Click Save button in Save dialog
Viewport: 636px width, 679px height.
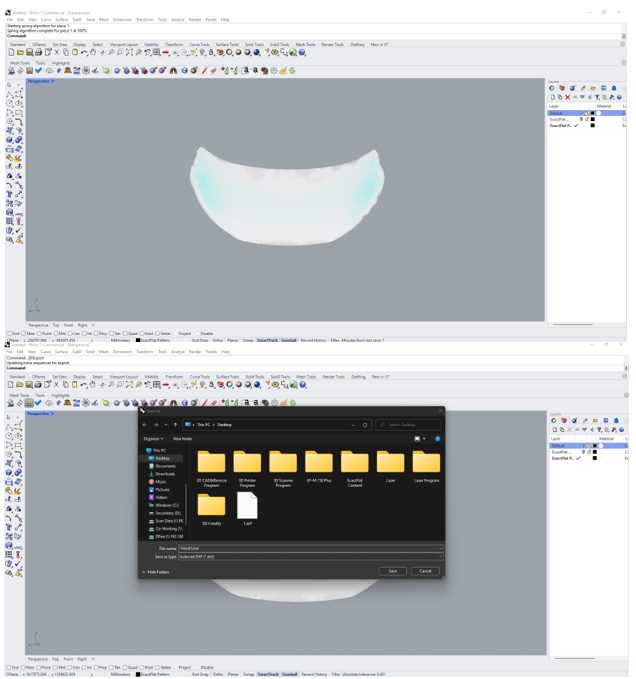pos(392,571)
